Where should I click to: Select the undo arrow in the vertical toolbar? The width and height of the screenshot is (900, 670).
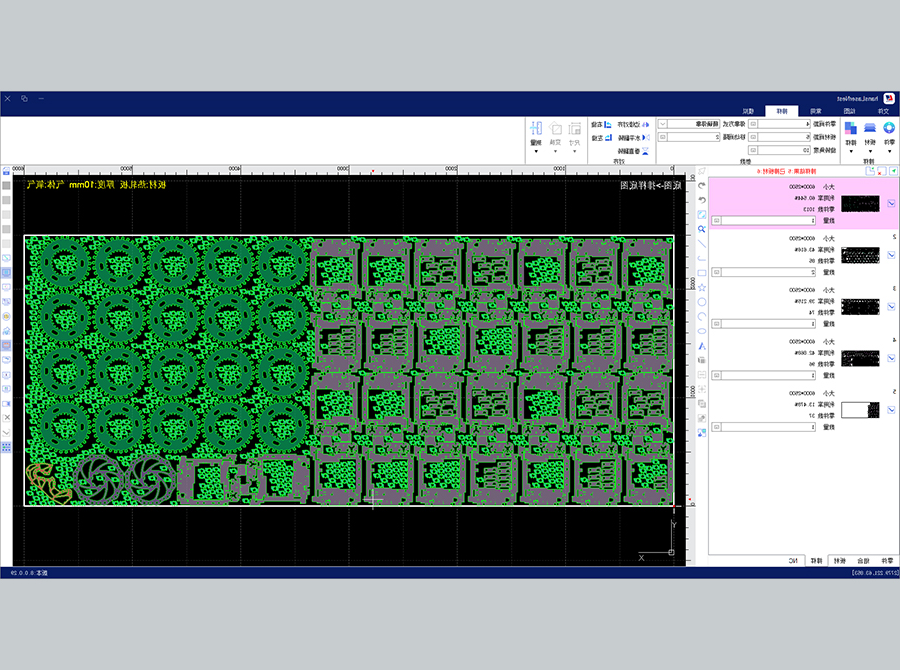click(701, 200)
